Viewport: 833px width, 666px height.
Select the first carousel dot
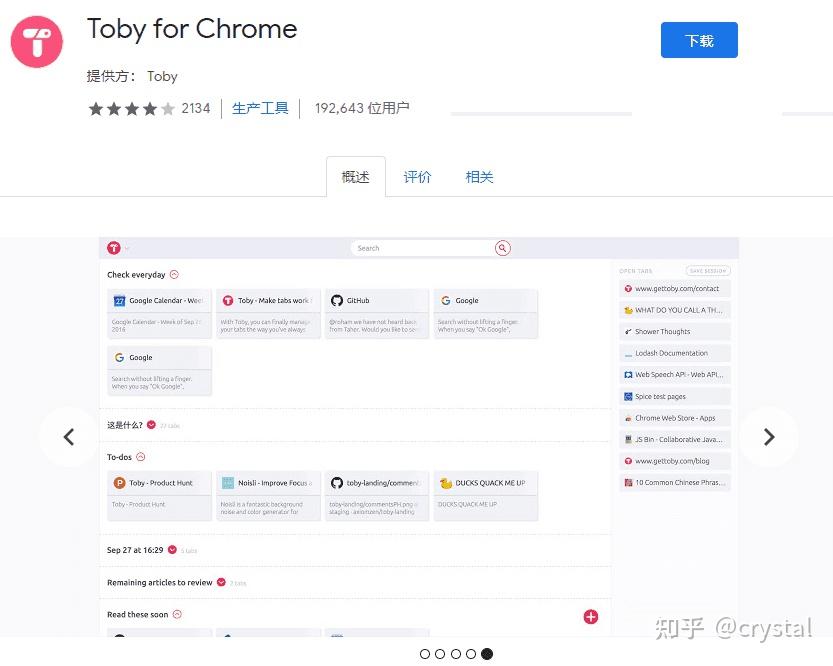[x=425, y=654]
